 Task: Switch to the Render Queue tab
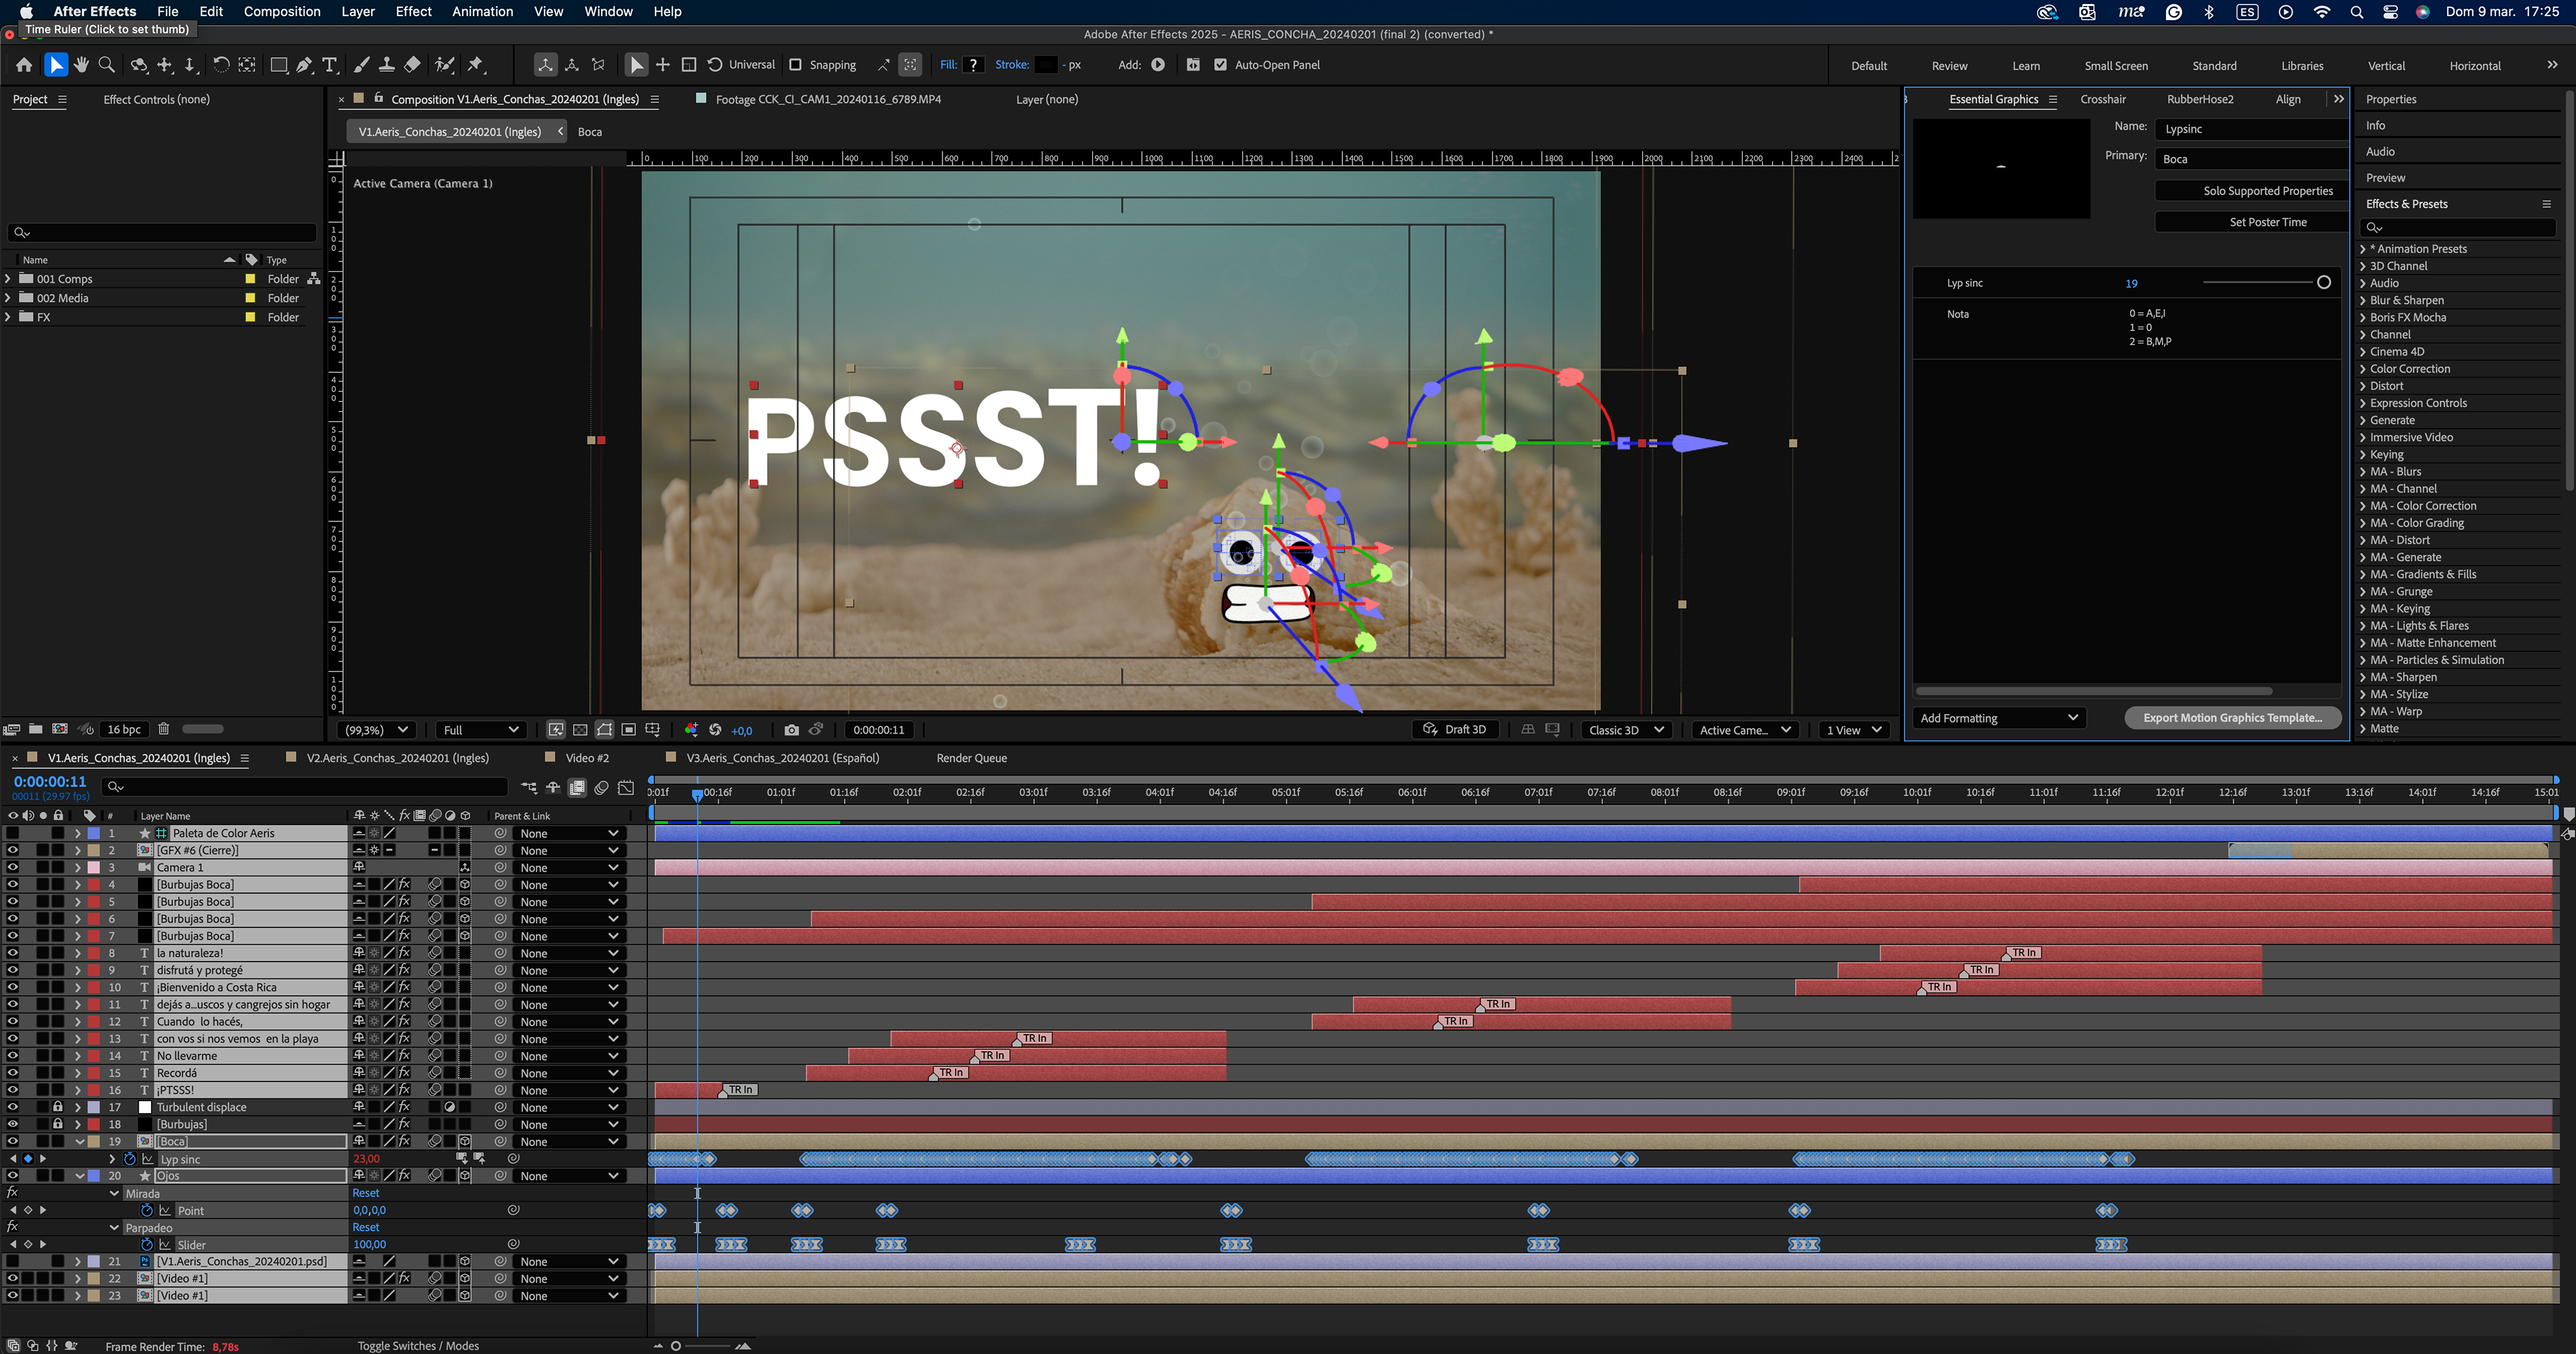[971, 758]
